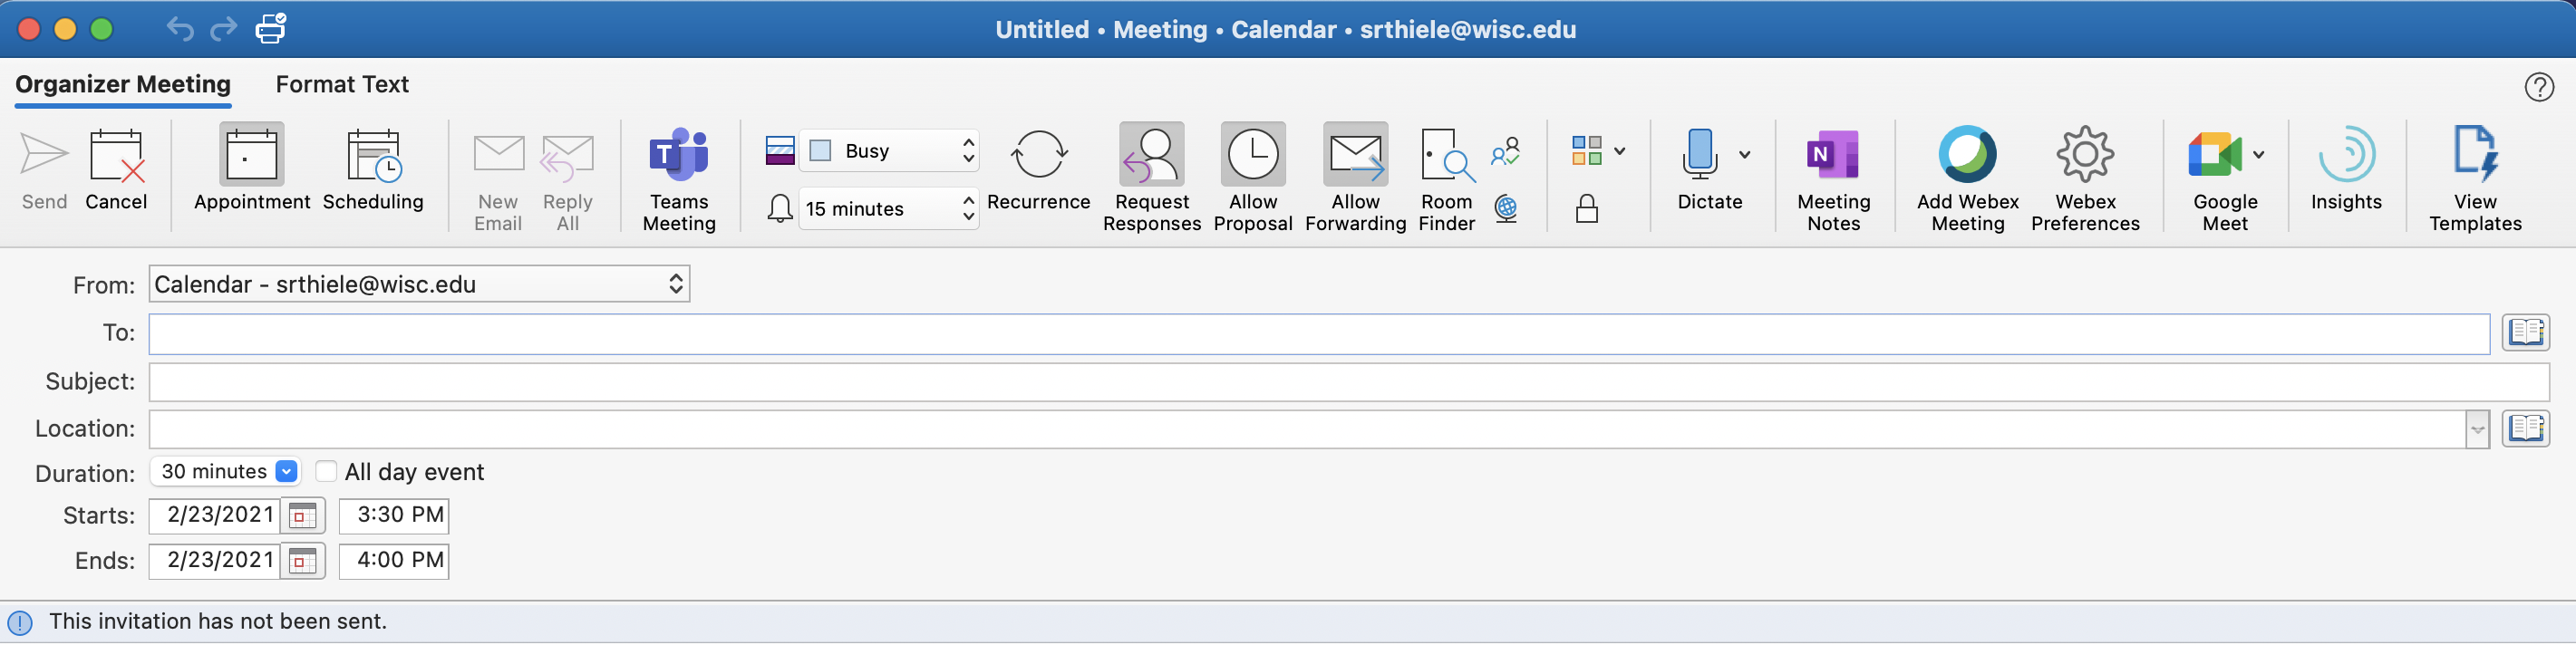Open room book icon beside Location
This screenshot has width=2576, height=645.
2525,429
